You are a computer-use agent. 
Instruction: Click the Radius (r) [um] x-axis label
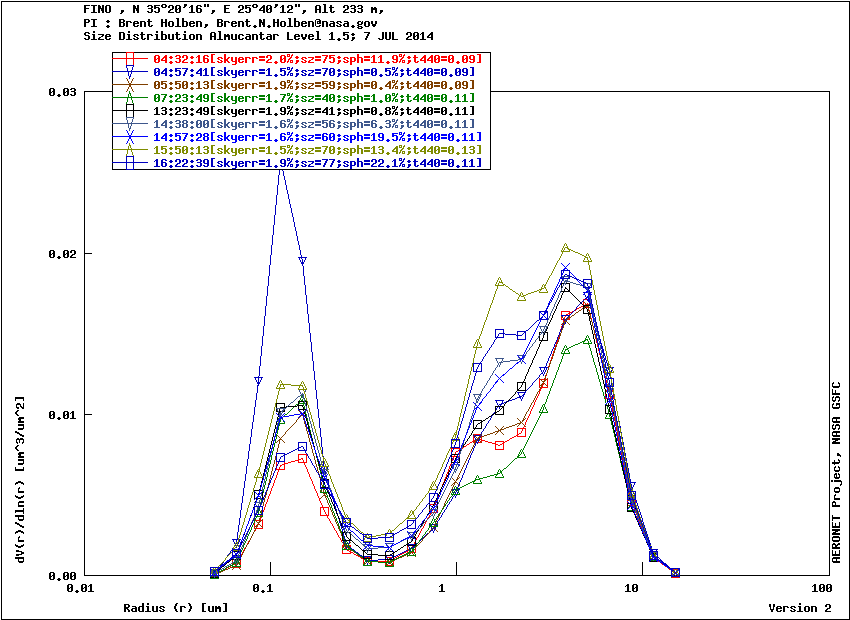pyautogui.click(x=175, y=607)
